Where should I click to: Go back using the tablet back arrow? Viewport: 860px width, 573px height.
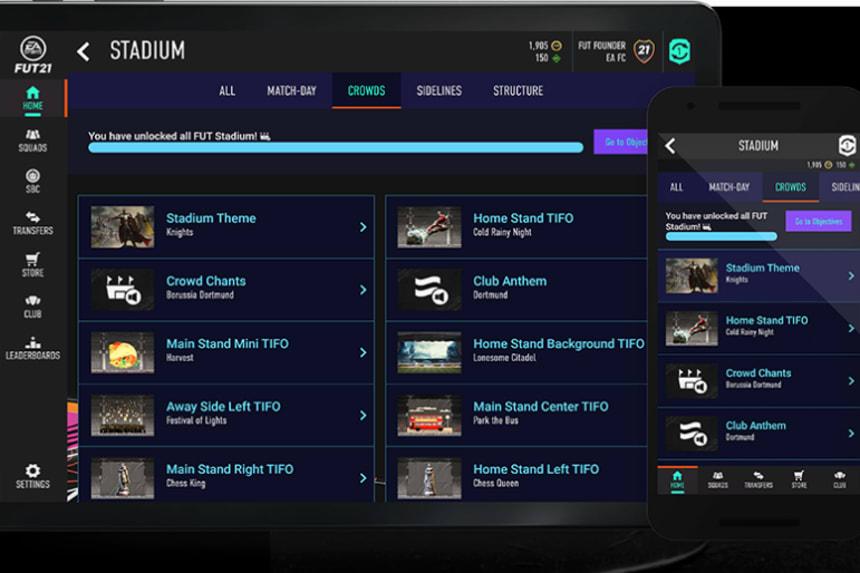83,52
